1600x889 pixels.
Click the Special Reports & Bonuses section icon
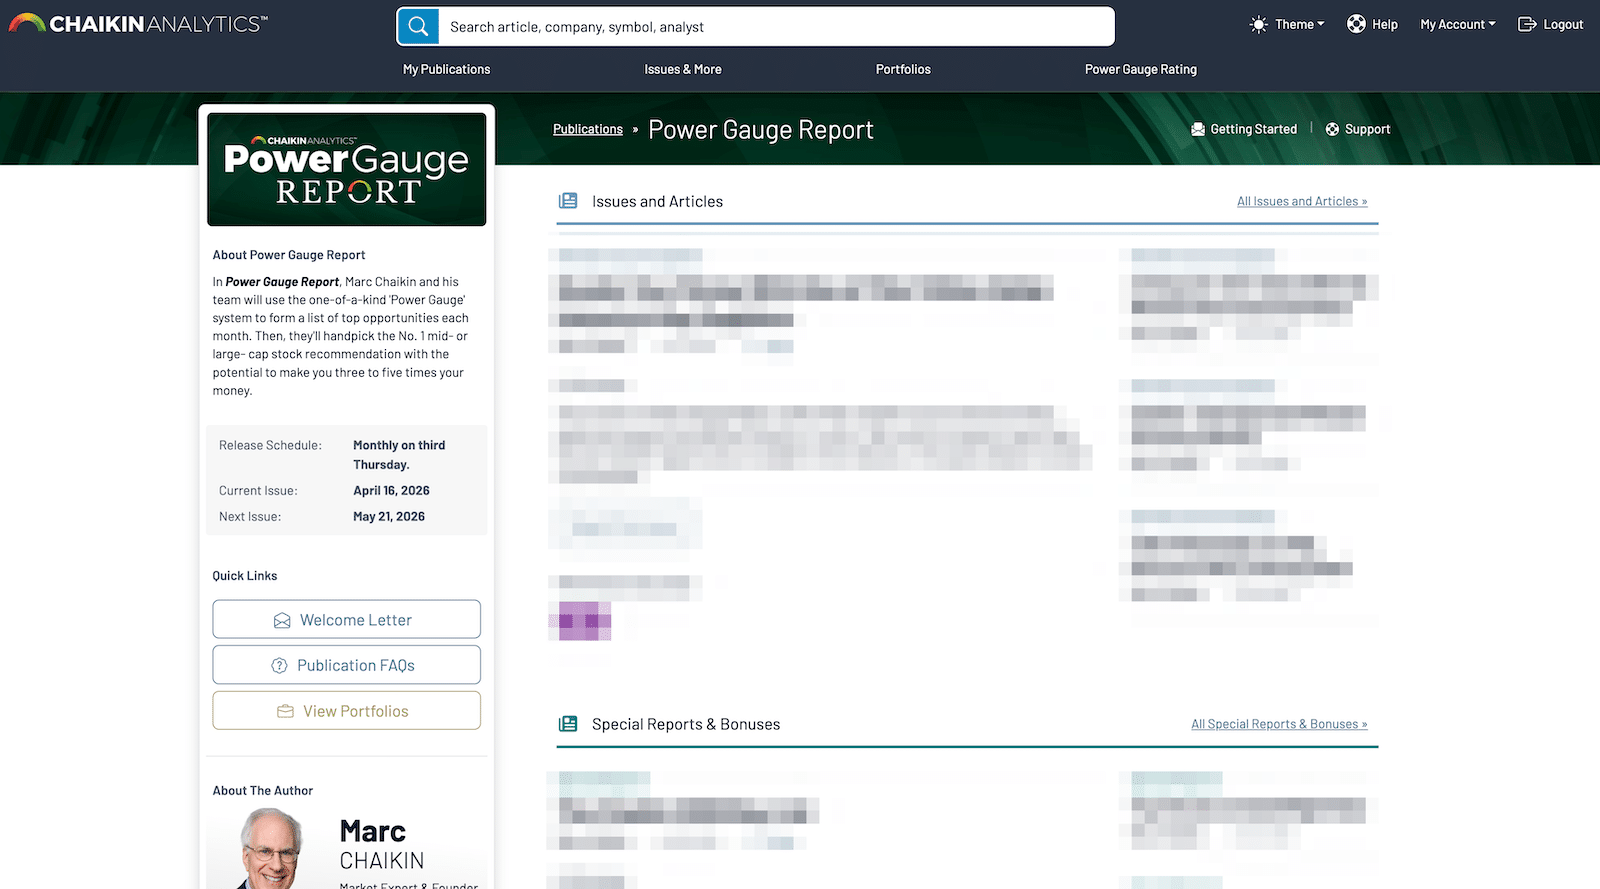(568, 724)
